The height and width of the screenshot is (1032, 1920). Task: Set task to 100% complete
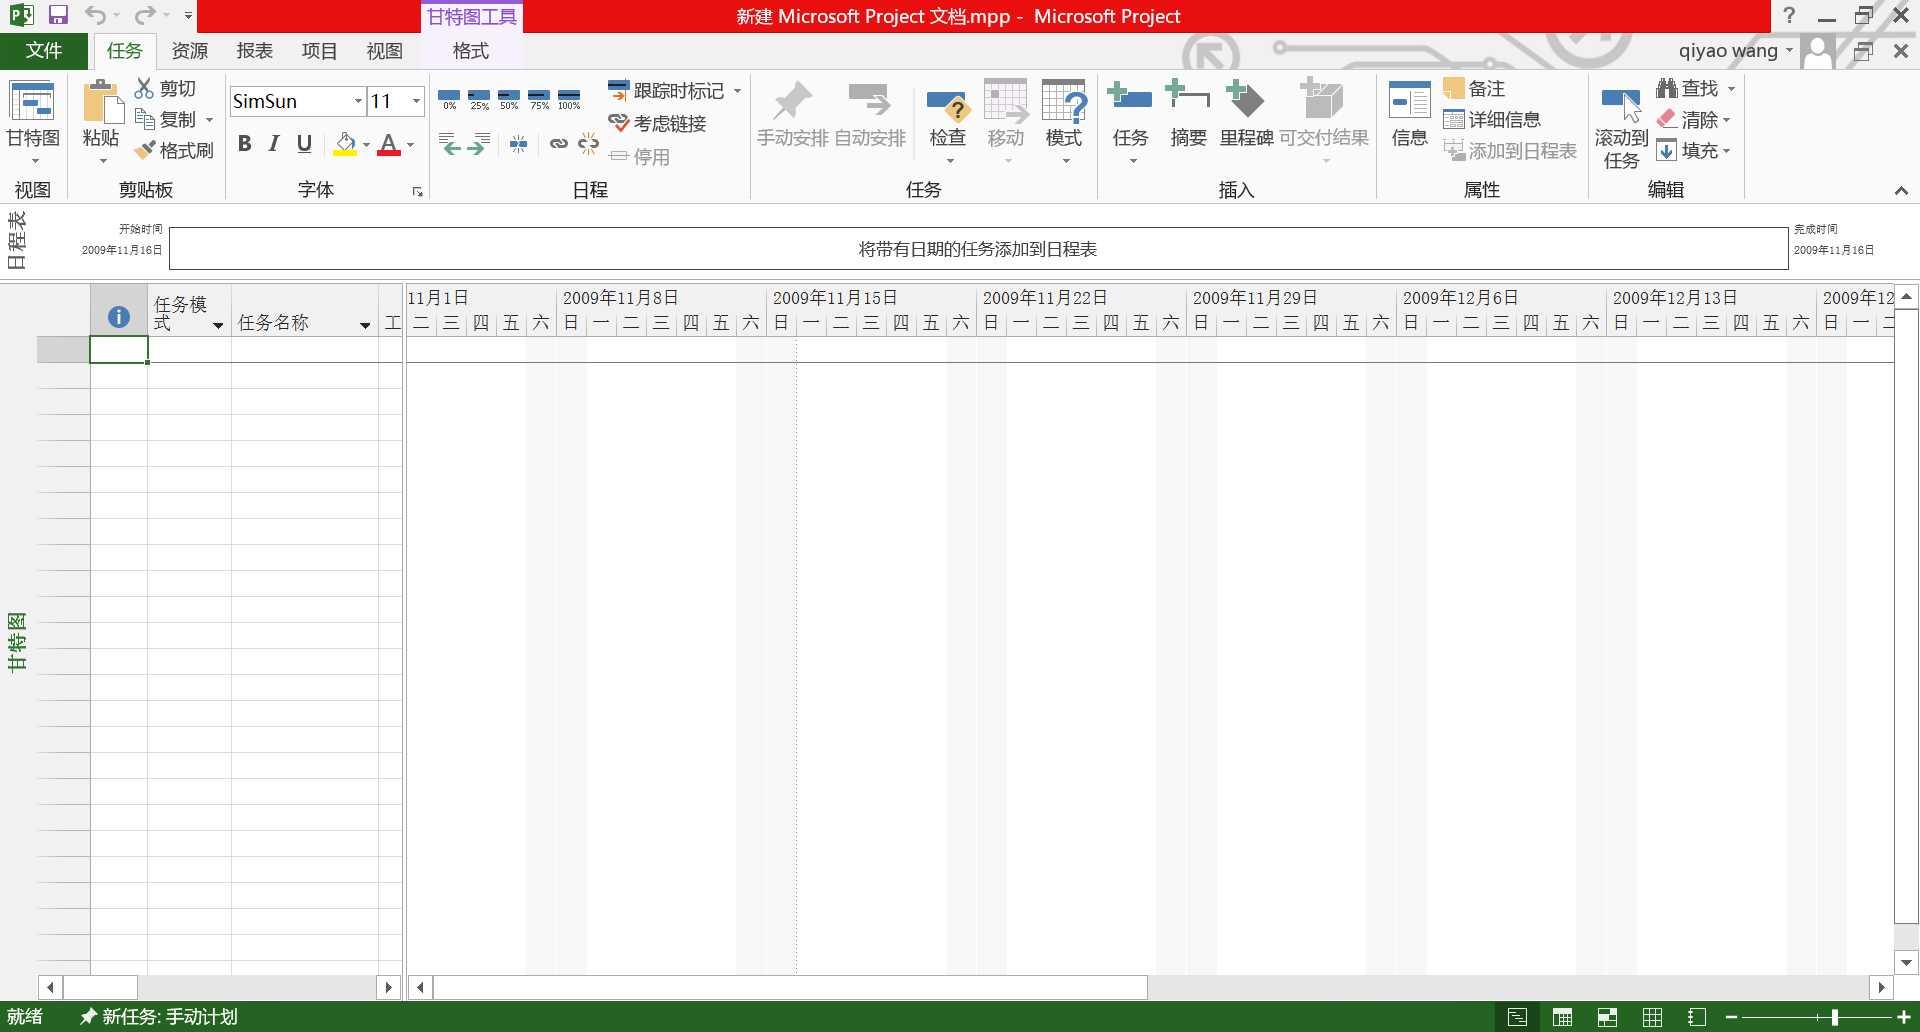click(569, 99)
